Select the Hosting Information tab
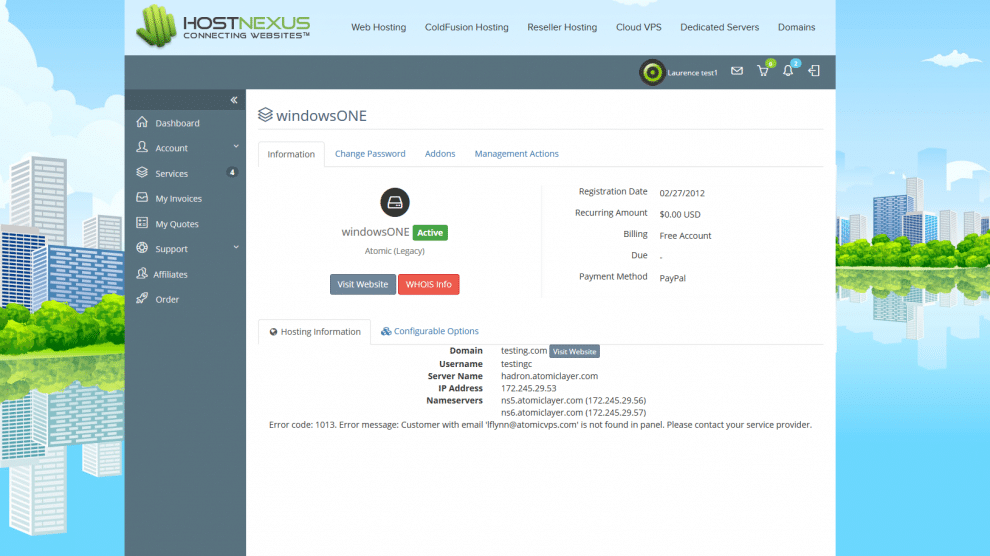Screen dimensions: 990x556 coord(314,332)
